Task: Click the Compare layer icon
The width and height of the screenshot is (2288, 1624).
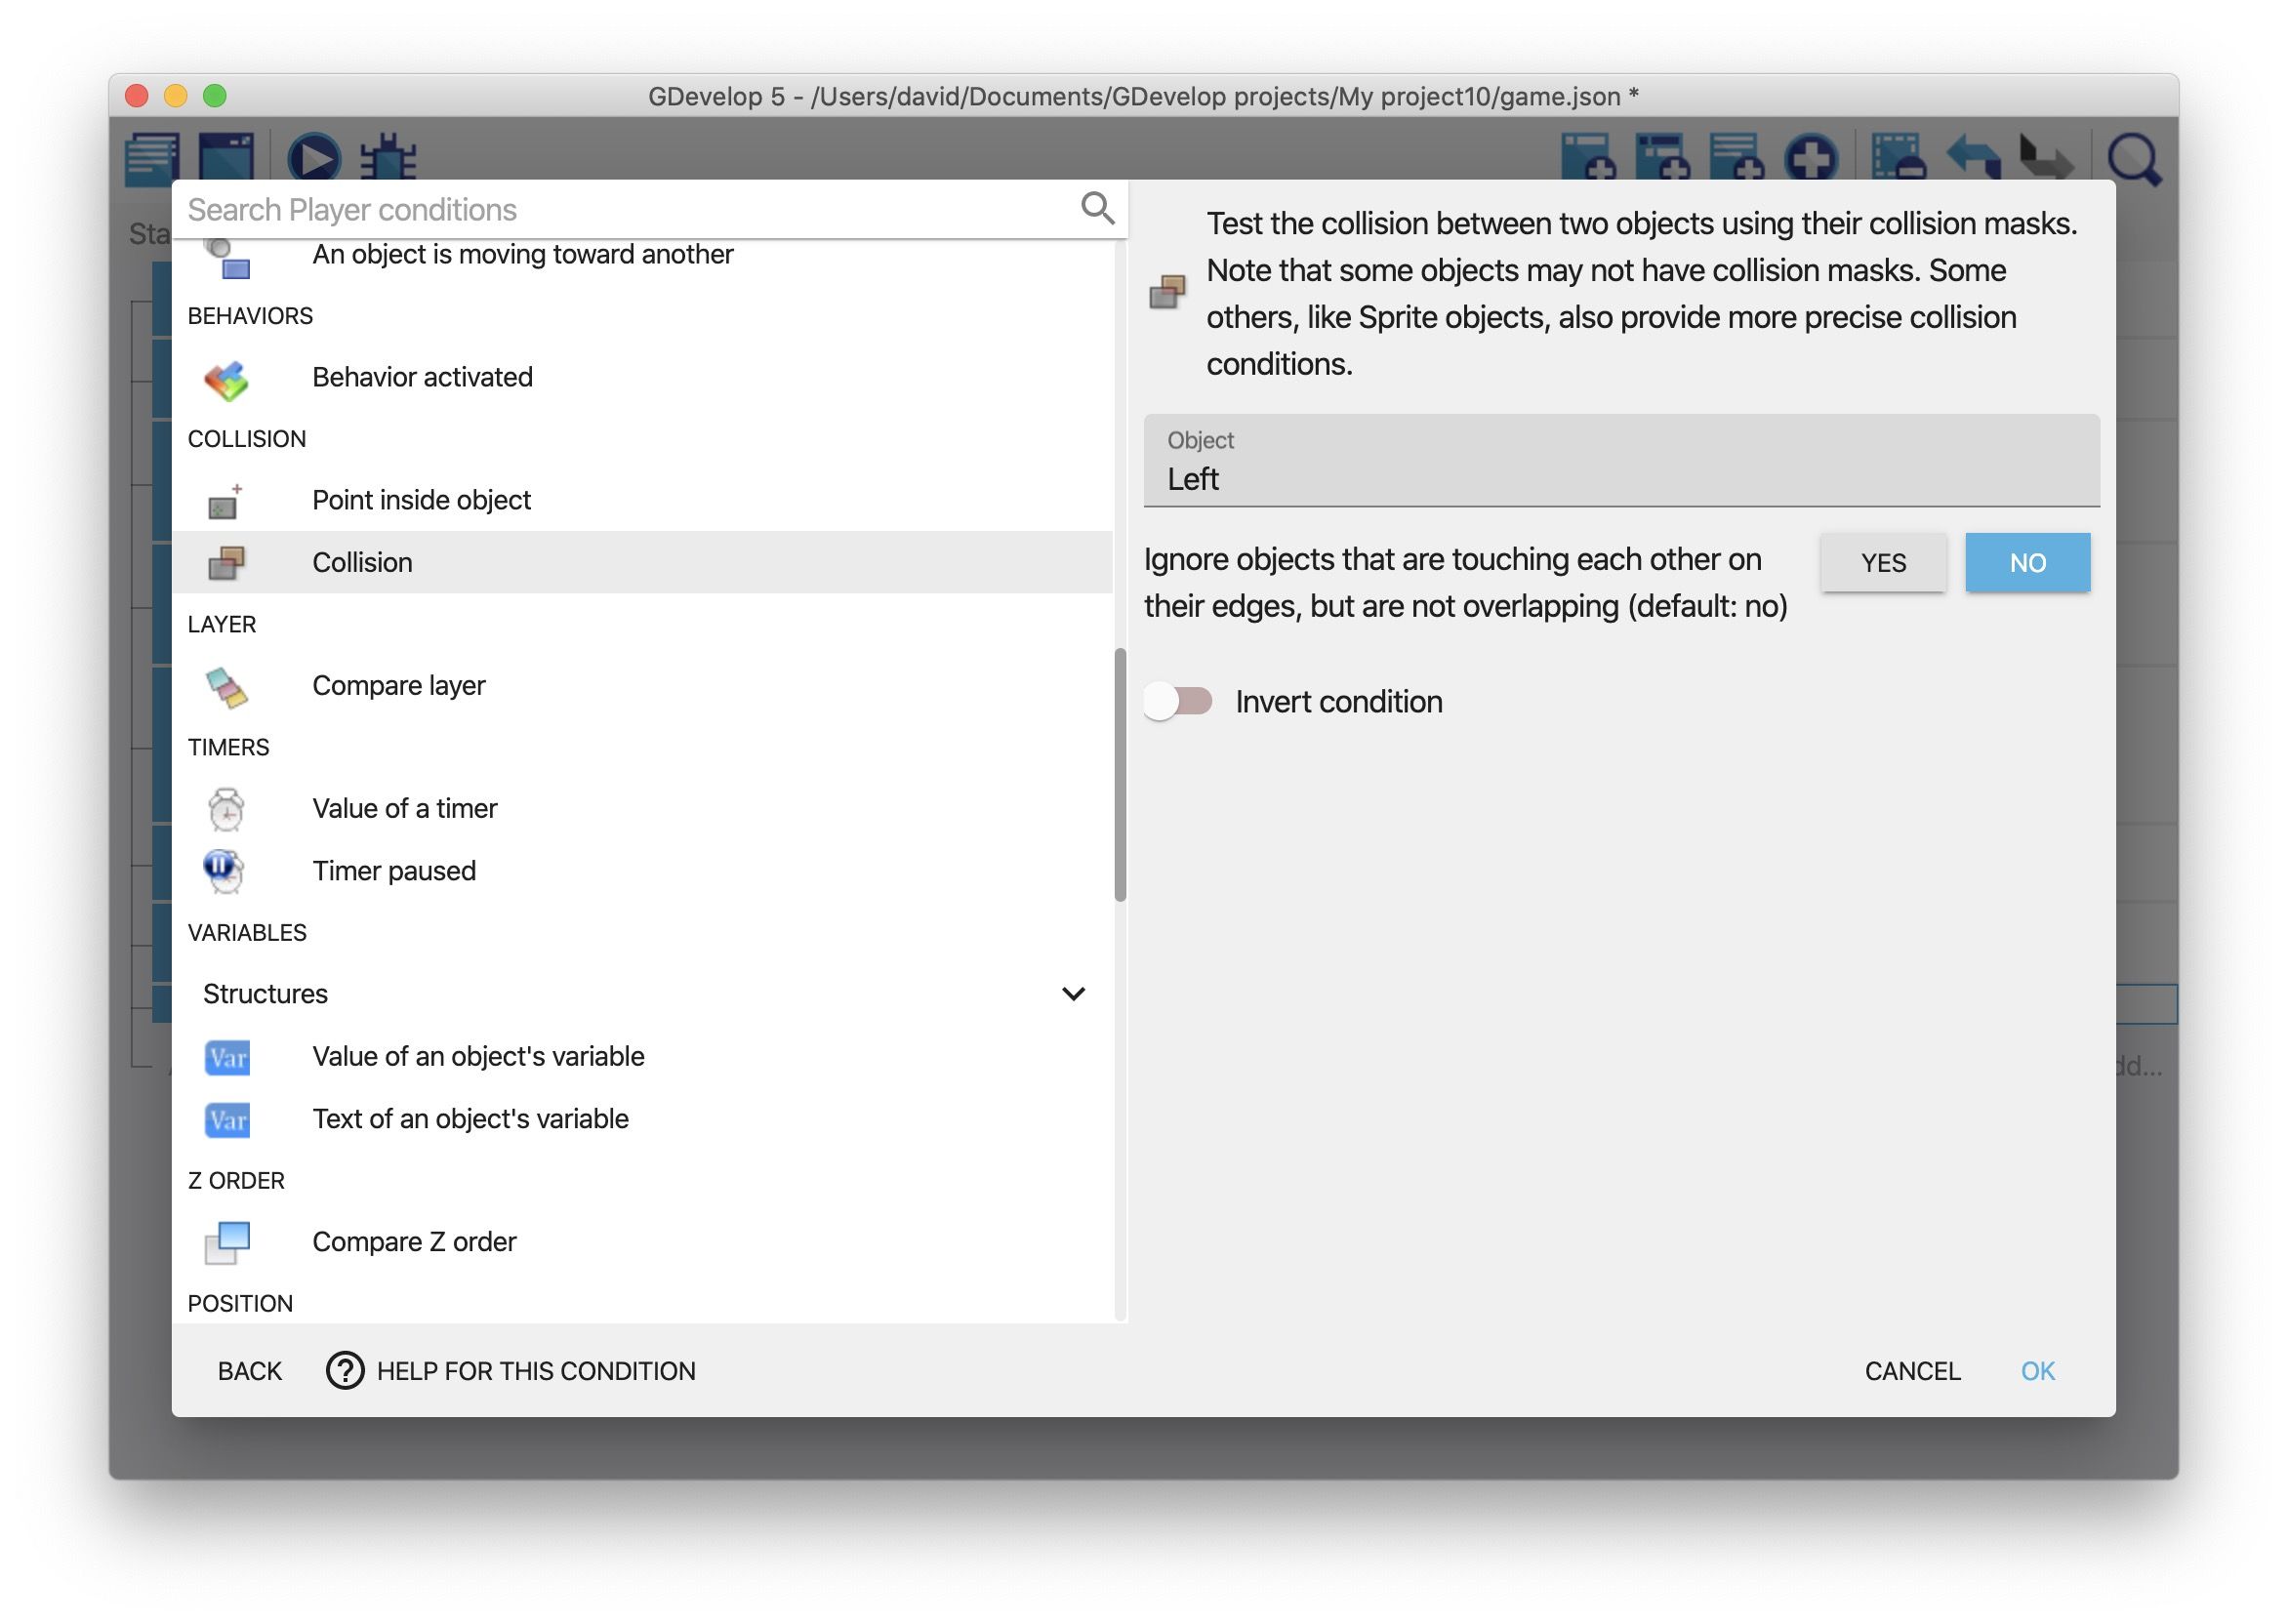Action: (x=226, y=686)
